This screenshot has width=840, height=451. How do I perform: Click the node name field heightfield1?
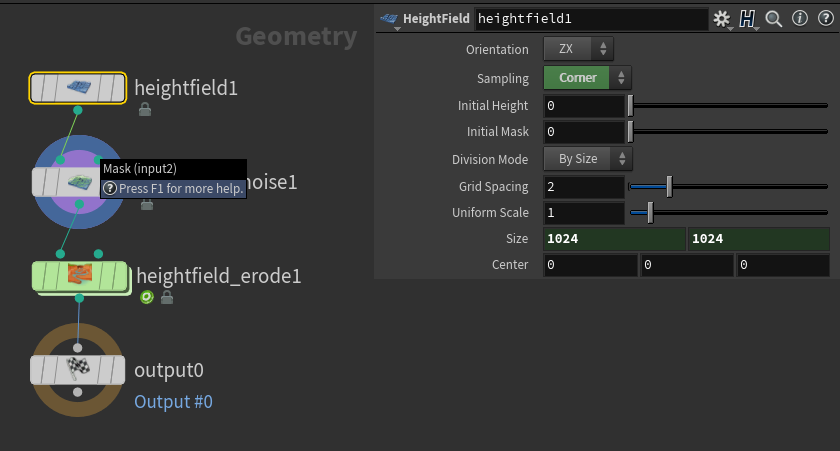pyautogui.click(x=590, y=18)
